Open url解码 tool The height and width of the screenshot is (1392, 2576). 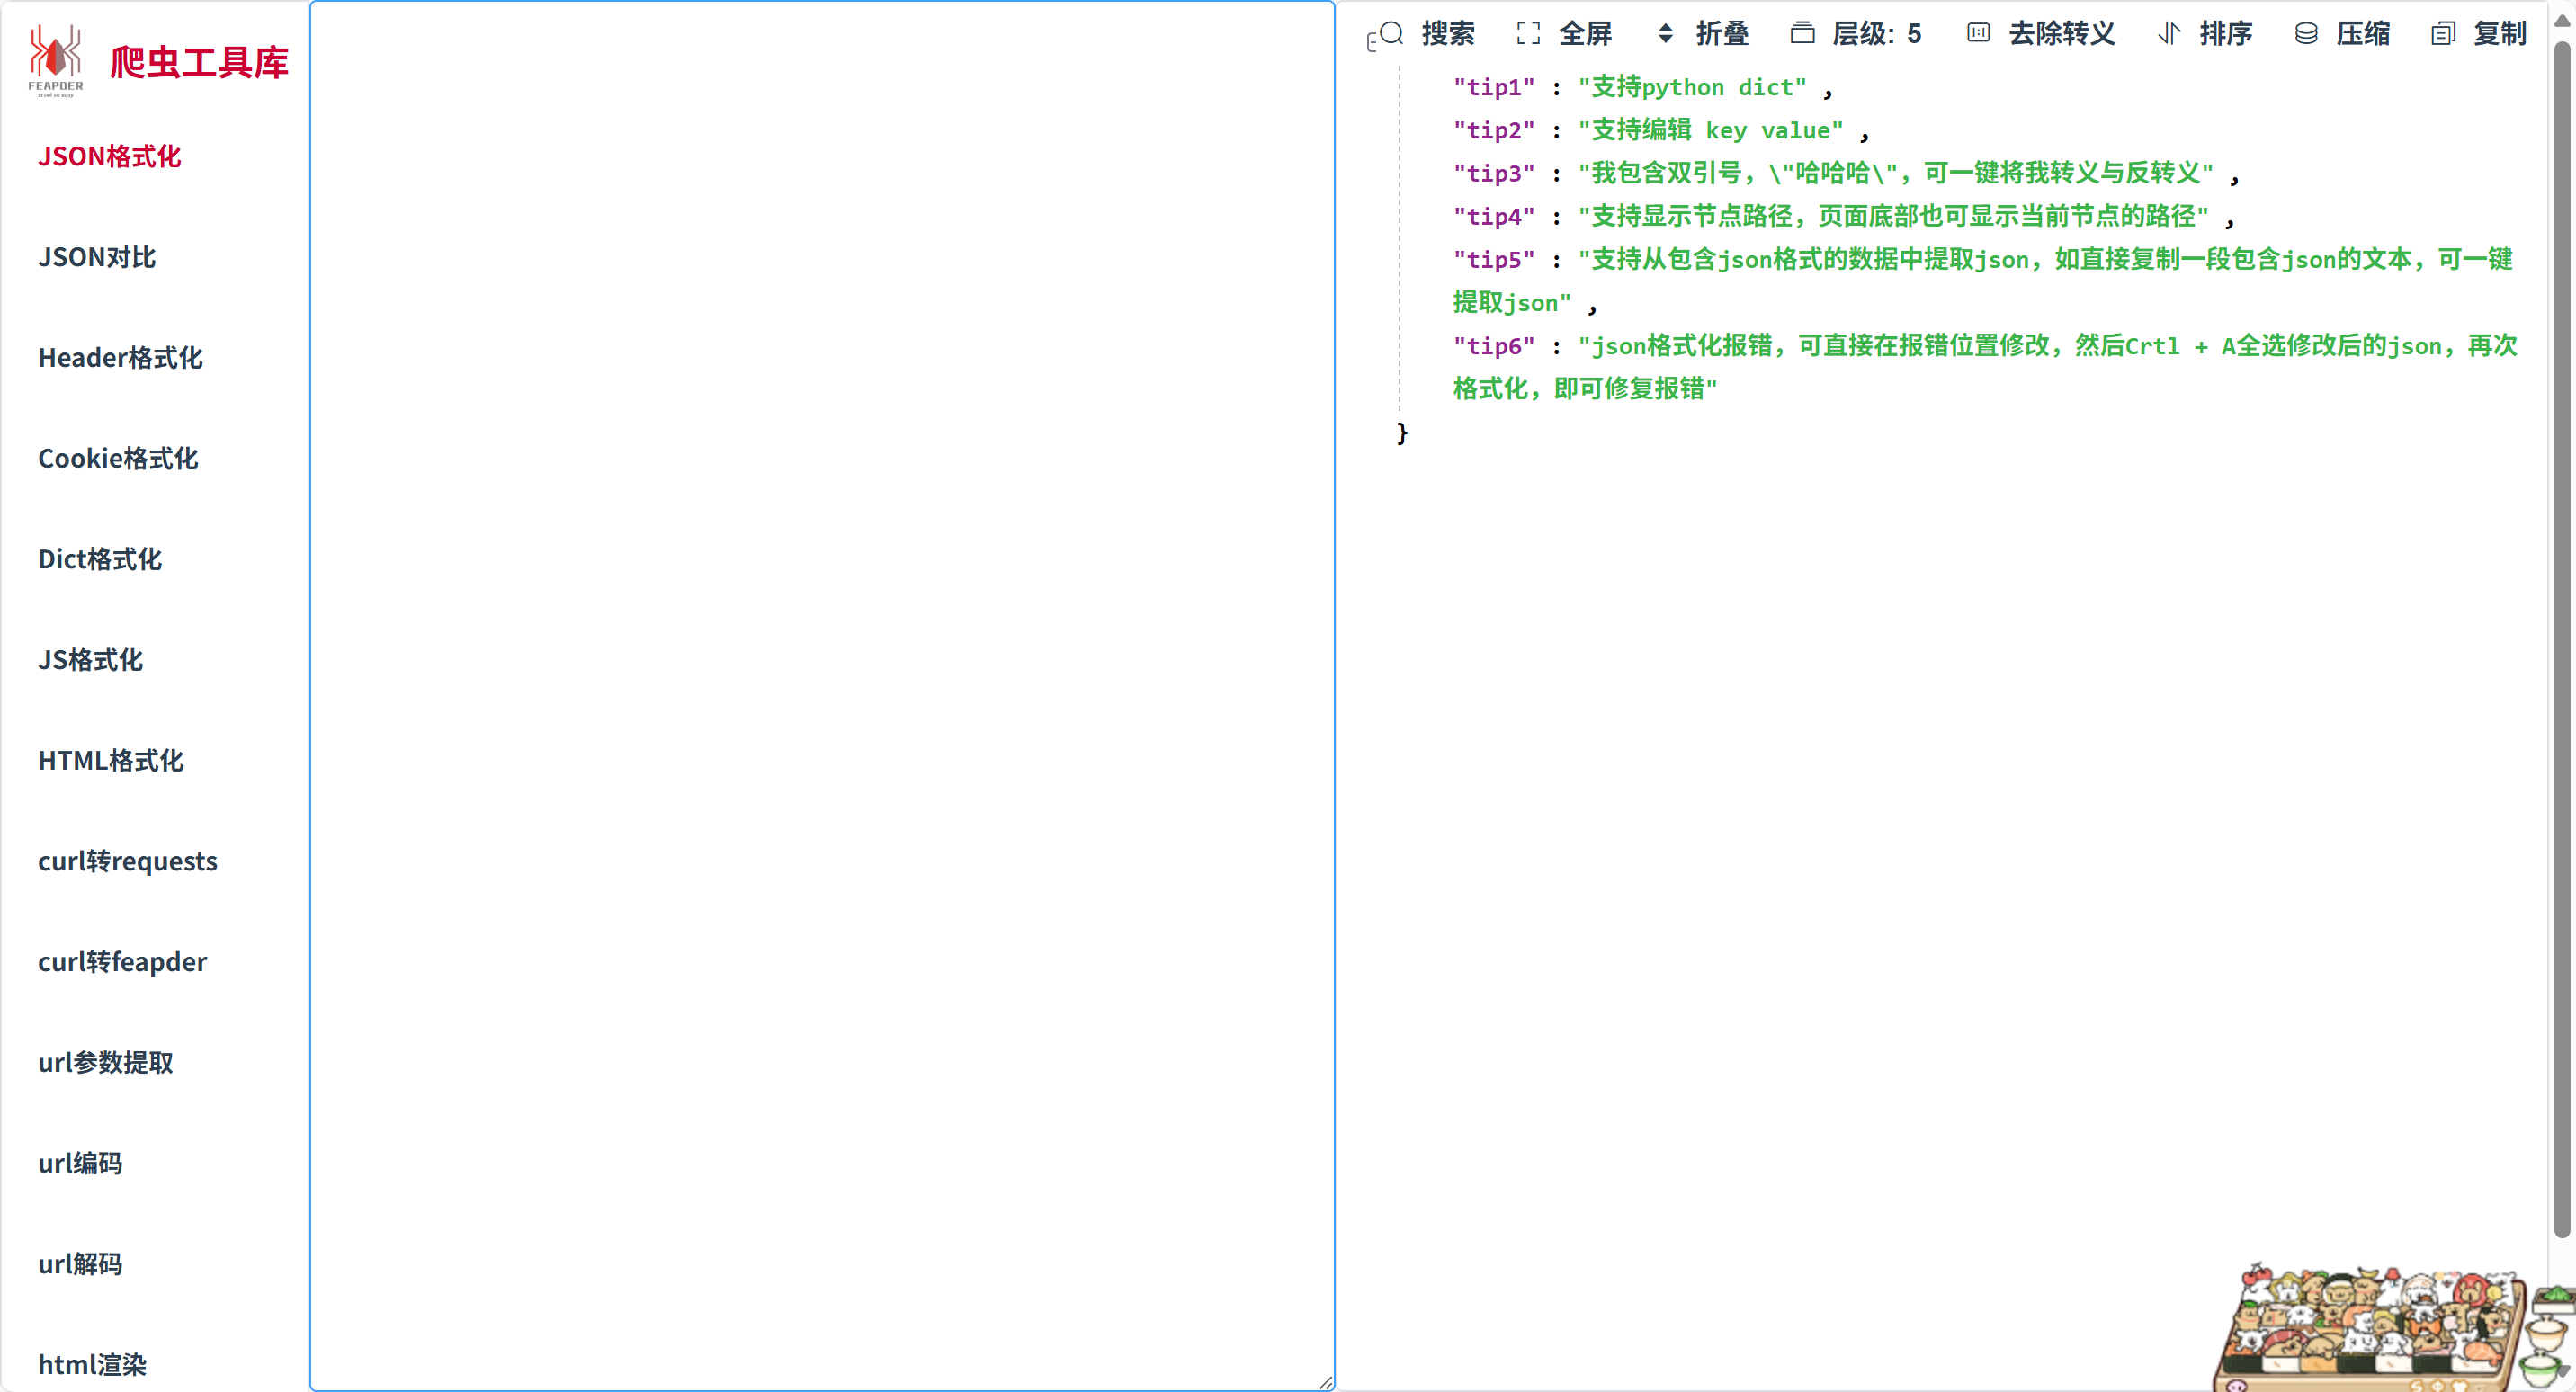click(x=80, y=1264)
